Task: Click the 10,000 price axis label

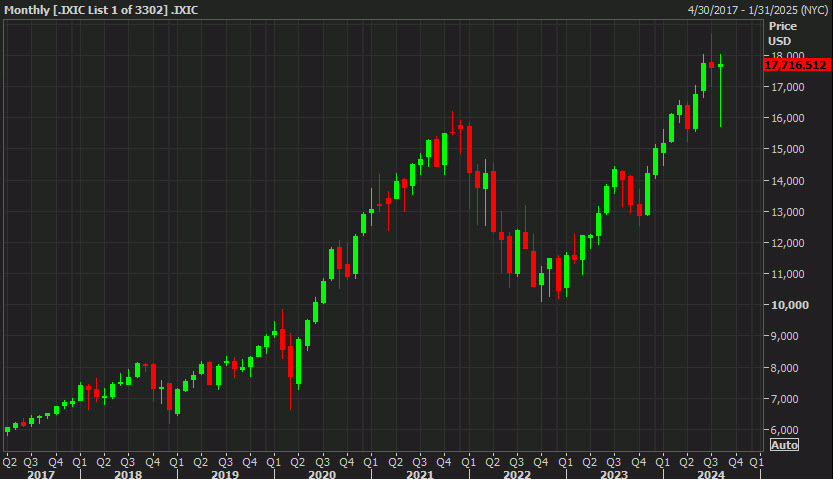Action: [x=789, y=305]
